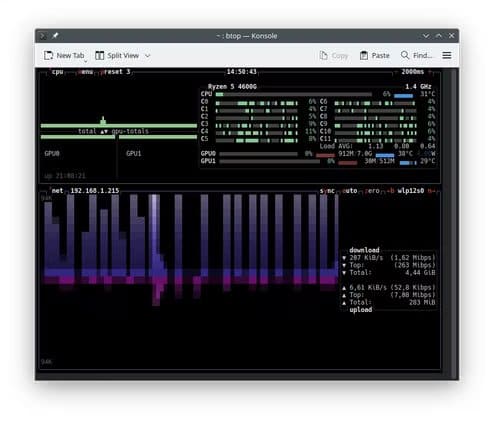This screenshot has height=422, width=494.
Task: Click the terminal app icon in the Konsole title bar
Action: click(43, 36)
